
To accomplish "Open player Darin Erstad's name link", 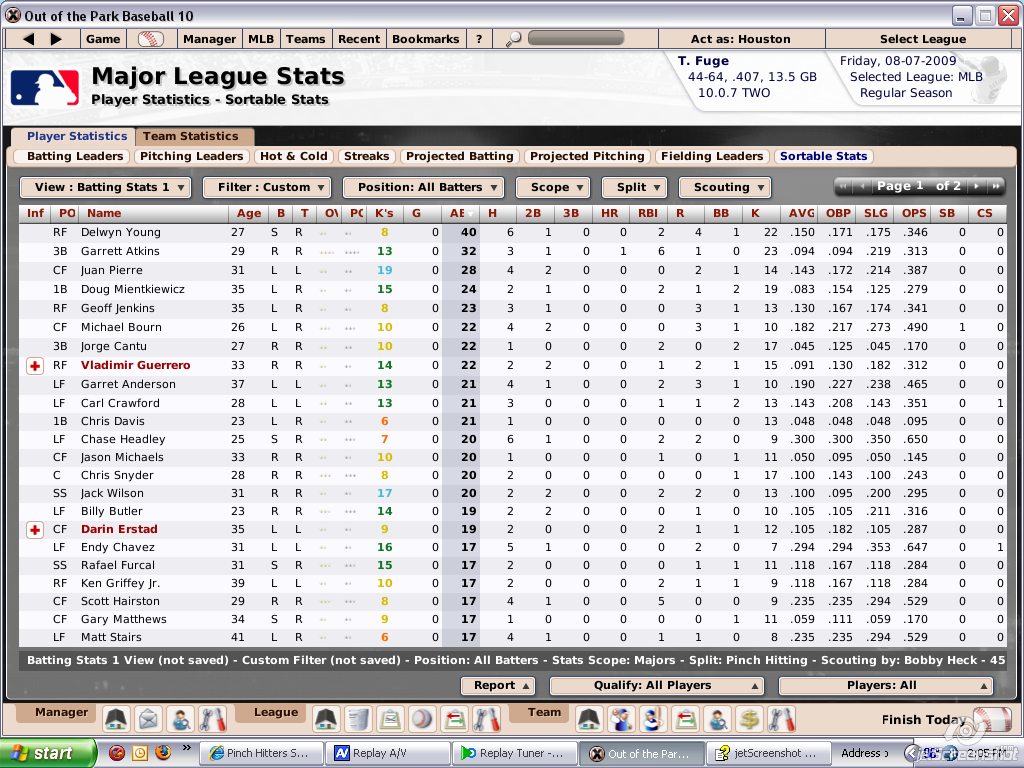I will point(119,529).
